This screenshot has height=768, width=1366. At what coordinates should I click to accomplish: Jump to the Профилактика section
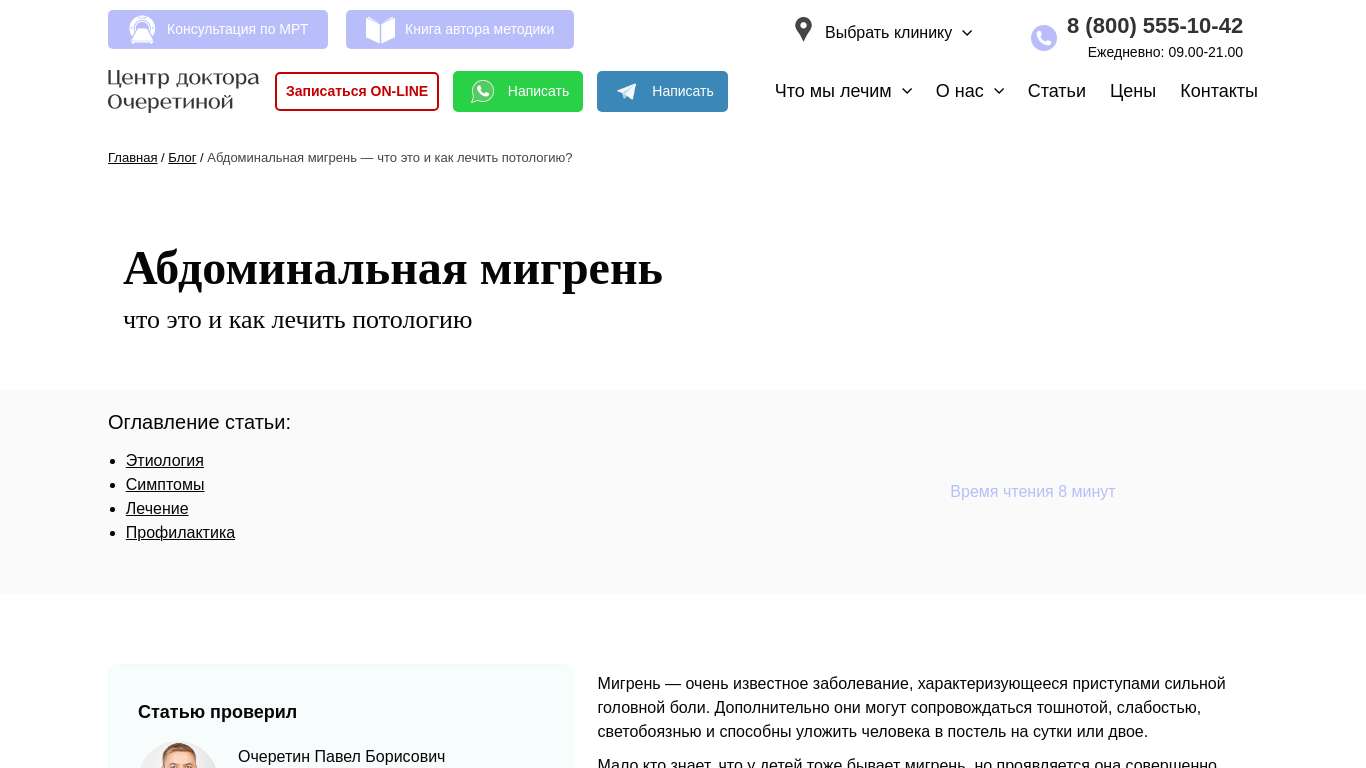click(x=180, y=533)
